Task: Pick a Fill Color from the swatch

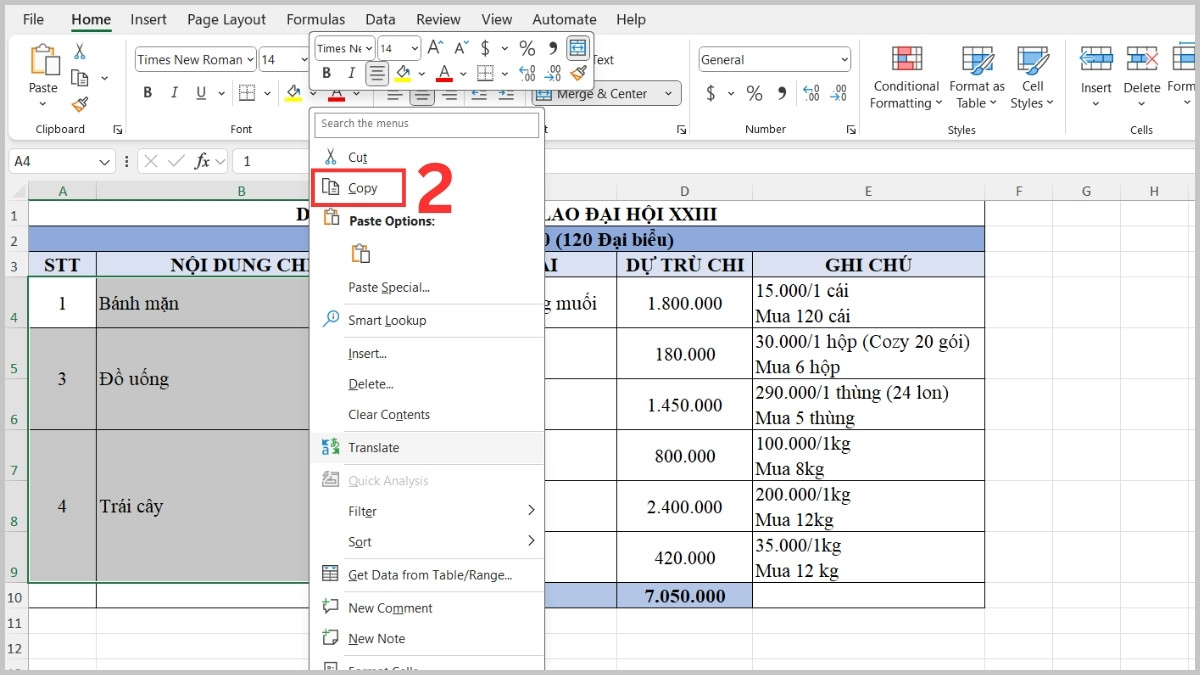Action: 293,92
